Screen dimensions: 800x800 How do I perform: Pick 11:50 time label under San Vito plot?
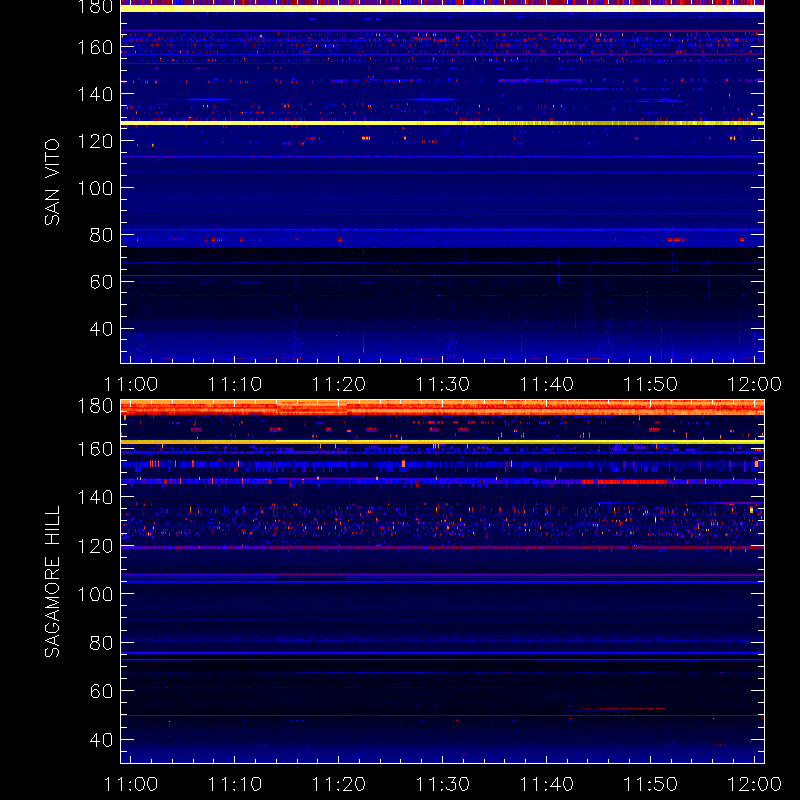(x=651, y=384)
